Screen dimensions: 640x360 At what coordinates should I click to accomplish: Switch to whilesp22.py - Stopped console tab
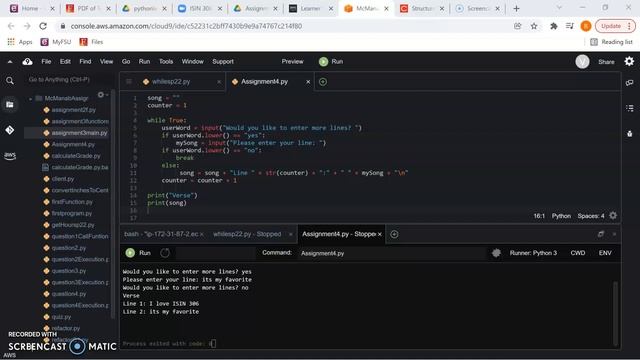tap(247, 234)
